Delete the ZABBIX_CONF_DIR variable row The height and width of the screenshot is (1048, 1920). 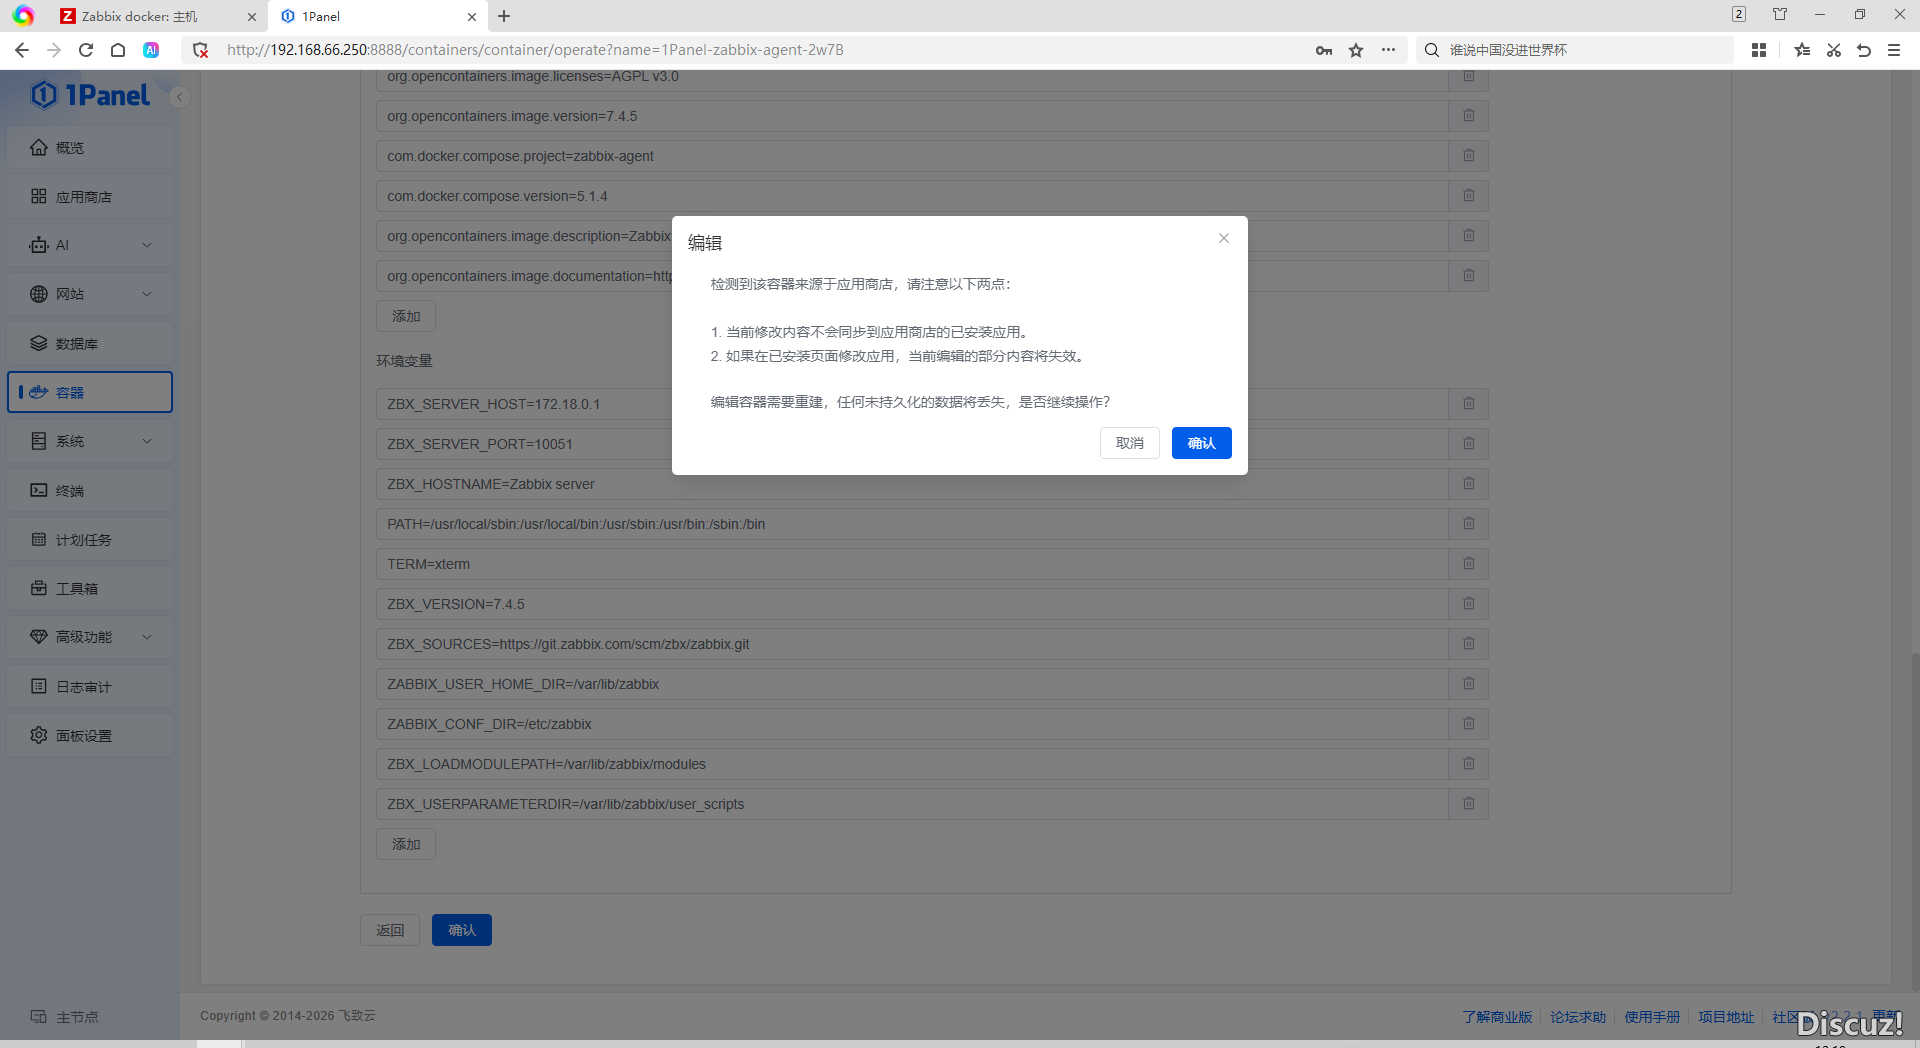click(1469, 724)
